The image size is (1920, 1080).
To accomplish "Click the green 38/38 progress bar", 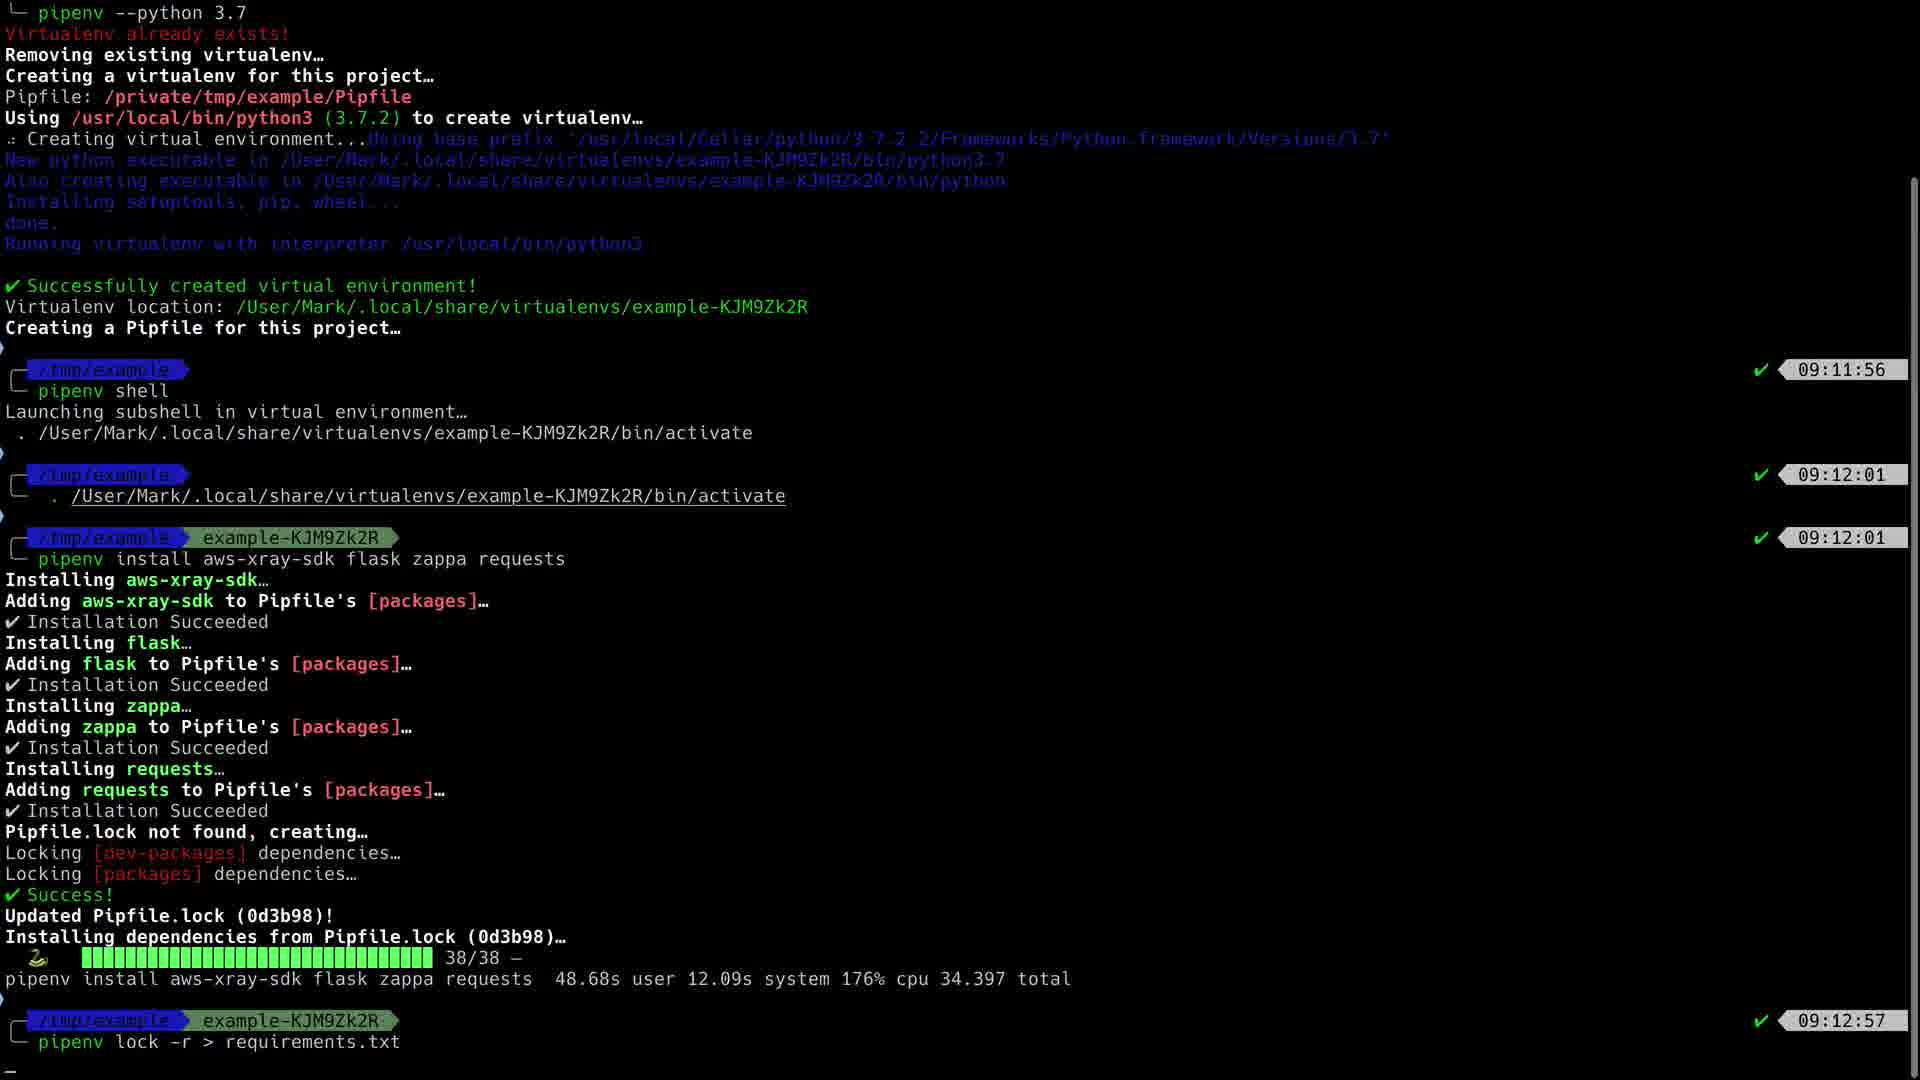I will (x=257, y=958).
